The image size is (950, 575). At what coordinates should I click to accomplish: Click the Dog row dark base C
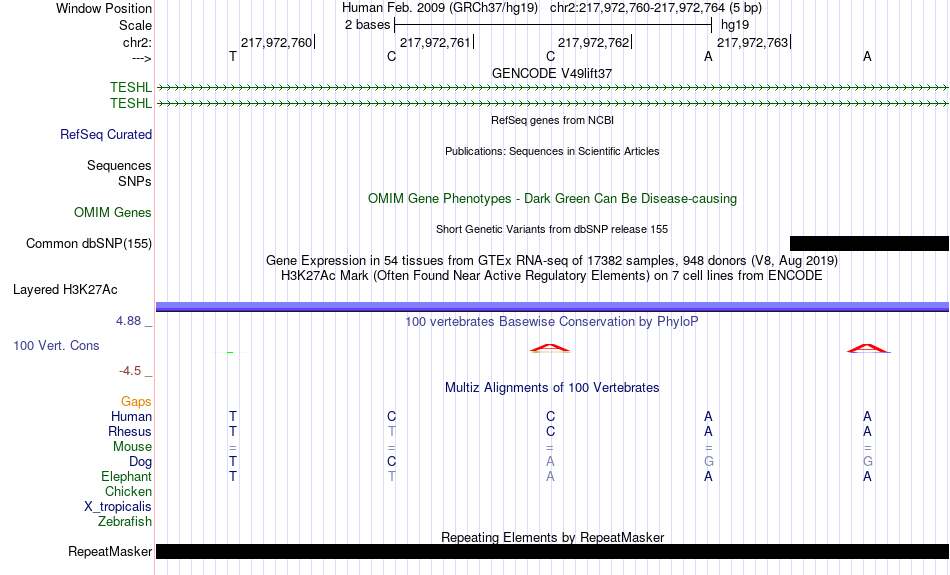coord(391,462)
